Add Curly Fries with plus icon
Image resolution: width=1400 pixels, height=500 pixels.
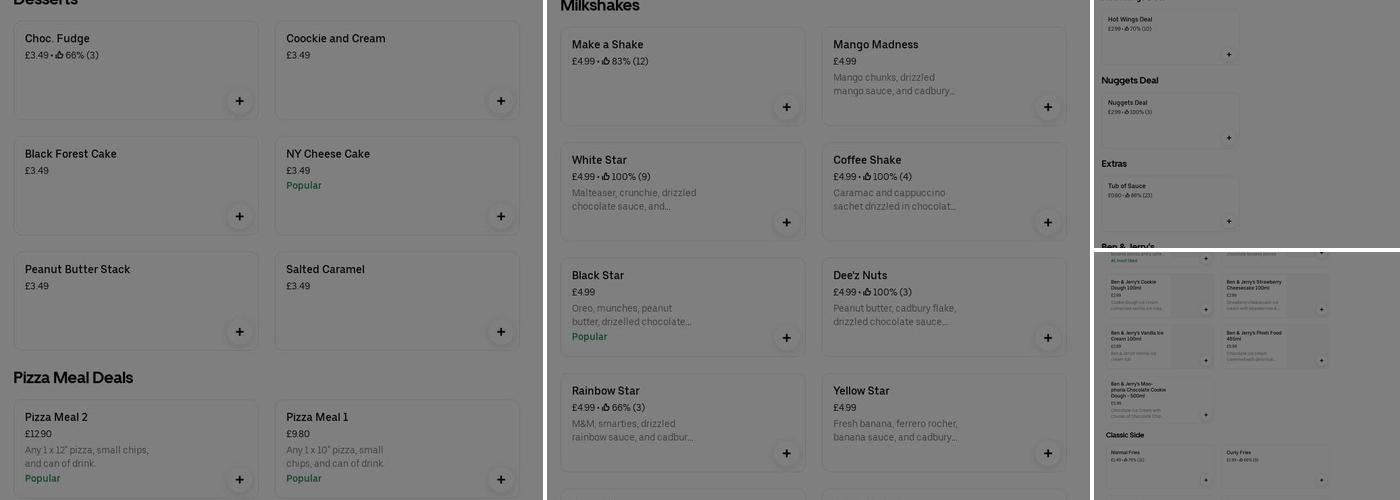[1322, 480]
